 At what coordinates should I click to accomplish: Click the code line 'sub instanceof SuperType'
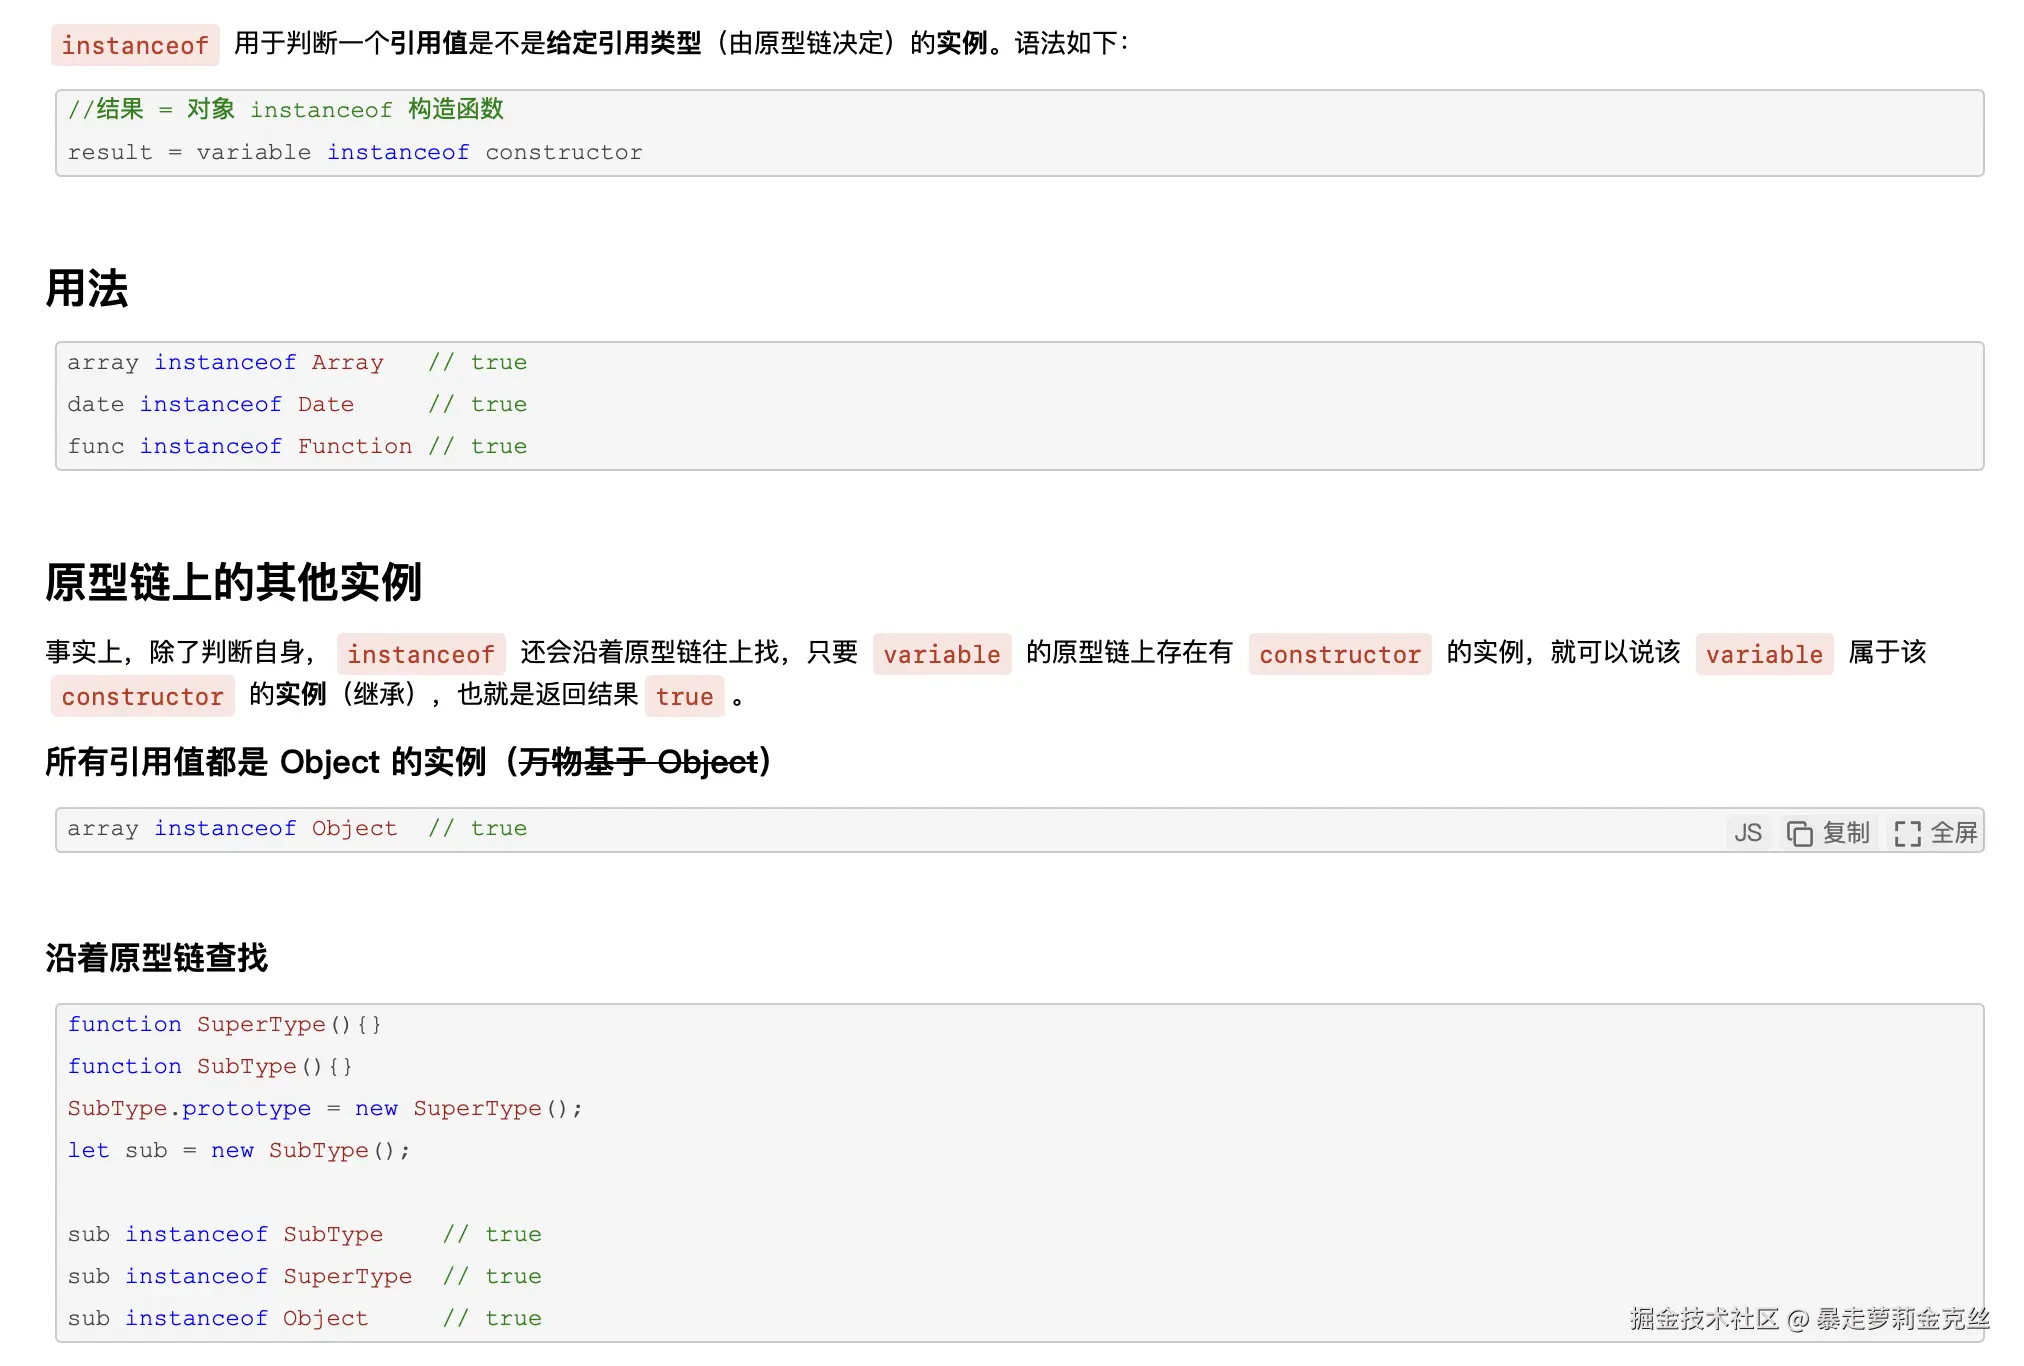240,1277
